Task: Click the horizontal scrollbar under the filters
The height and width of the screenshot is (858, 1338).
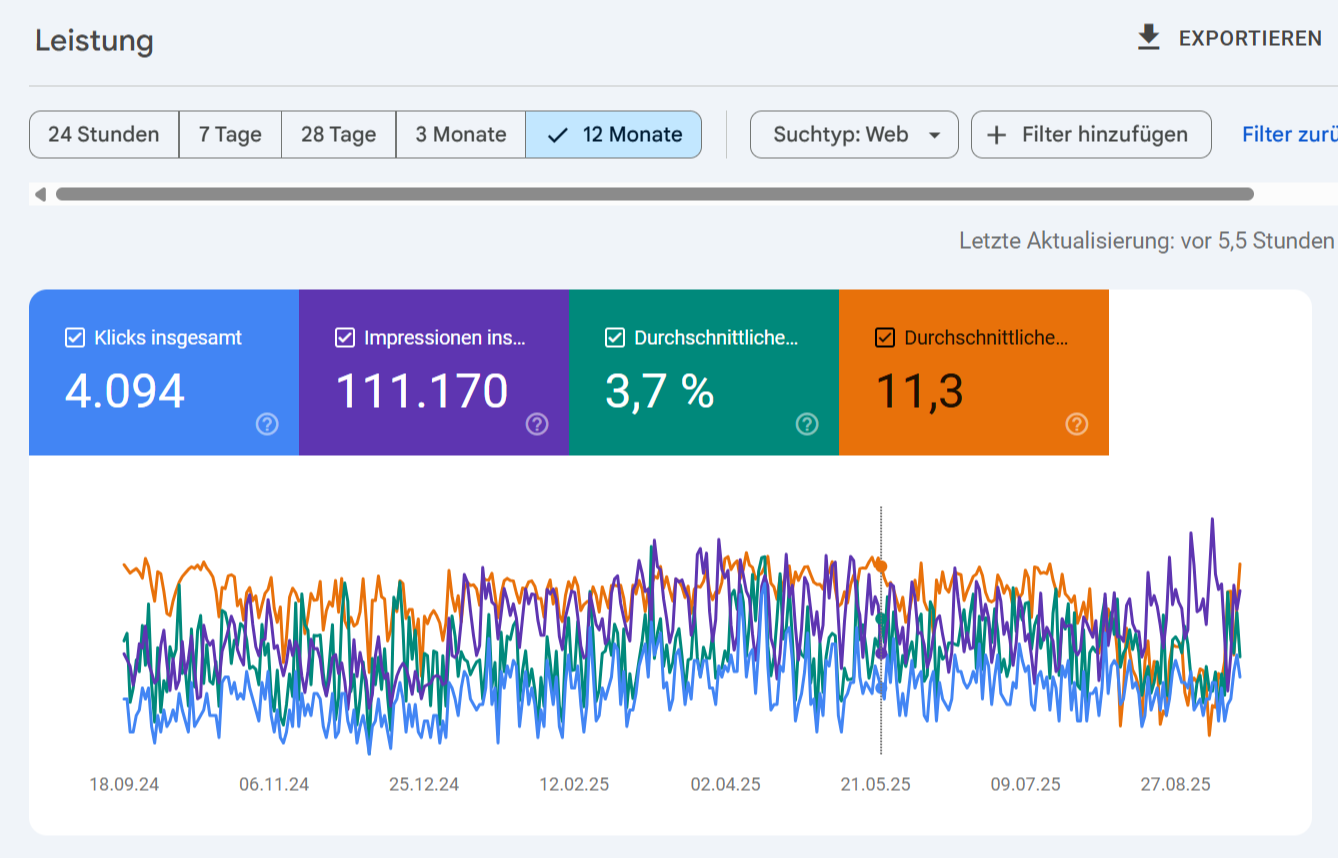Action: tap(654, 194)
